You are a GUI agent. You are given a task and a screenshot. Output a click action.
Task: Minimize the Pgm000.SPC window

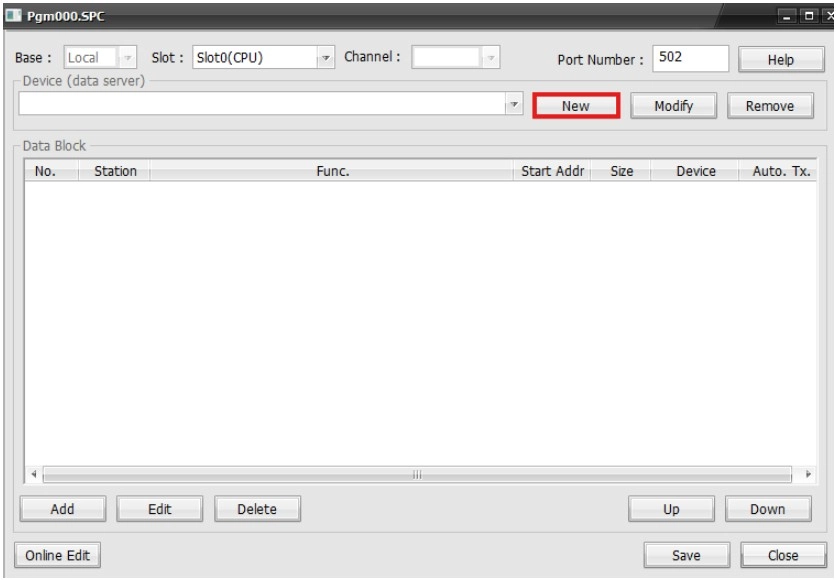(x=787, y=16)
